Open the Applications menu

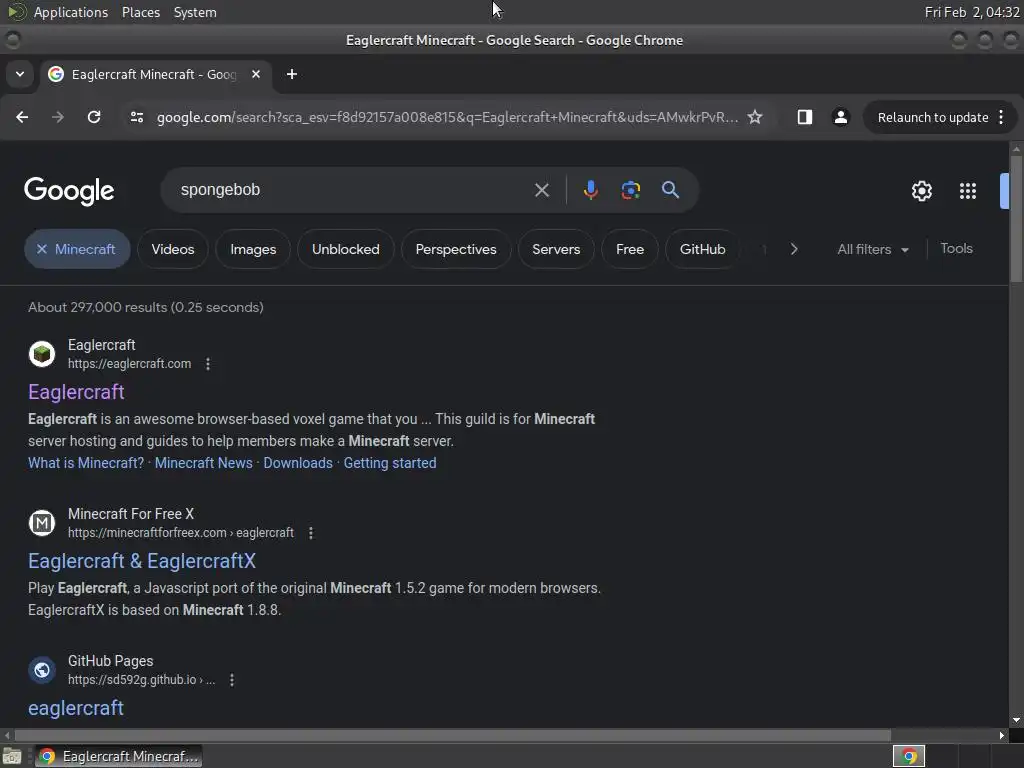pos(71,12)
